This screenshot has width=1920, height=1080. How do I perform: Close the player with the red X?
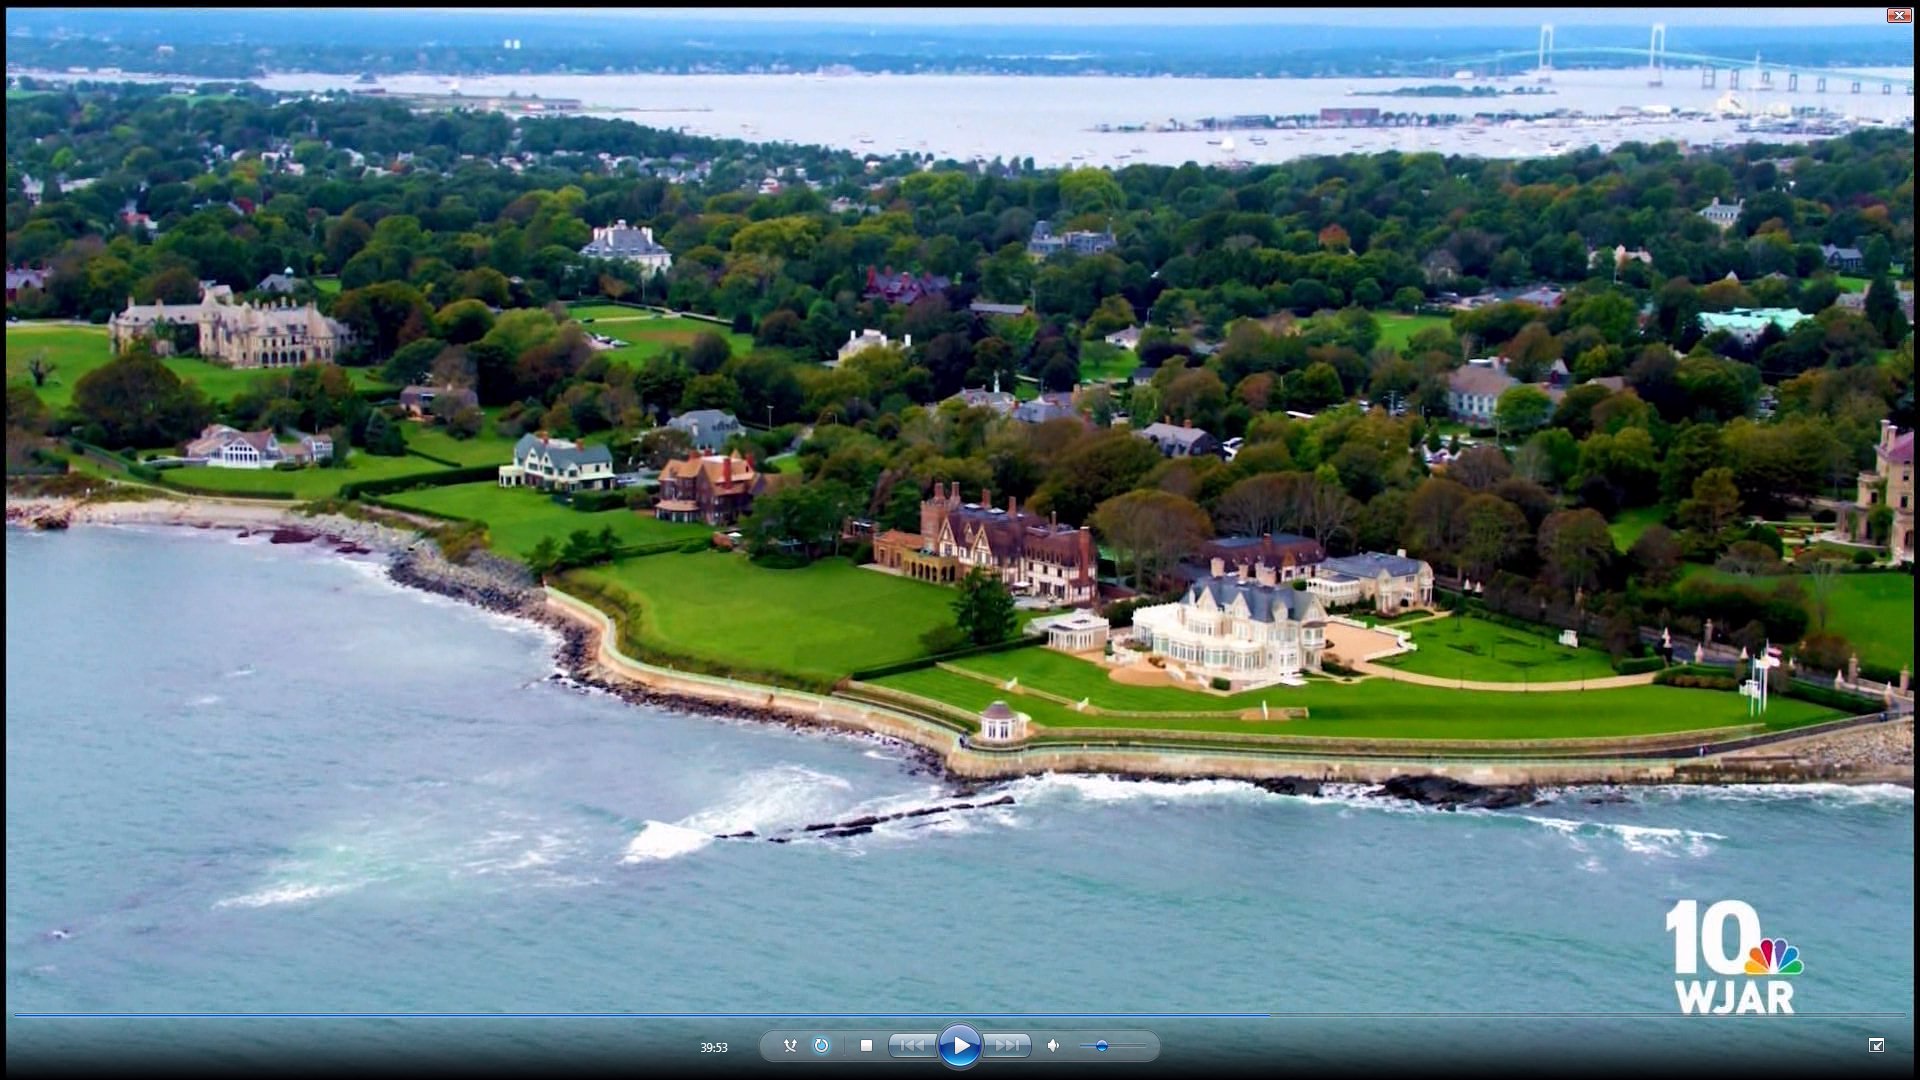[1898, 15]
